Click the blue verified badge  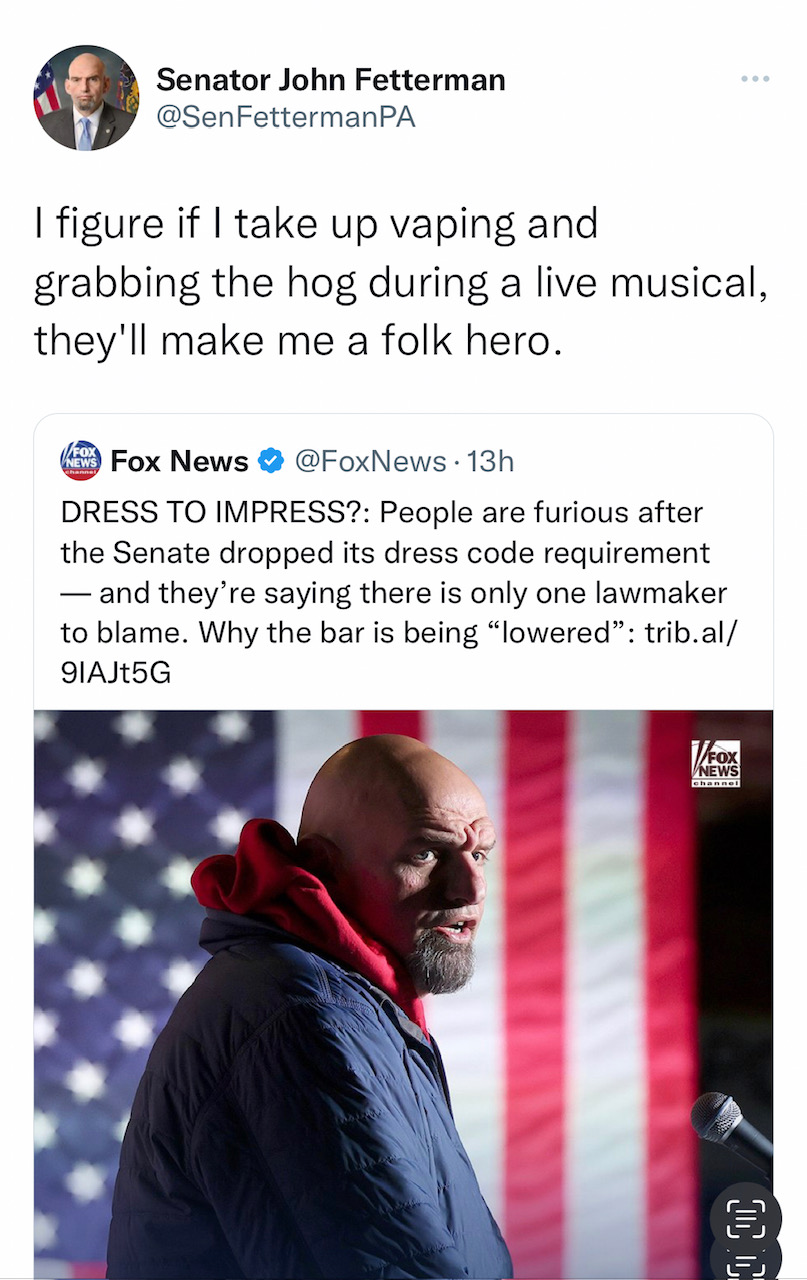click(x=270, y=461)
